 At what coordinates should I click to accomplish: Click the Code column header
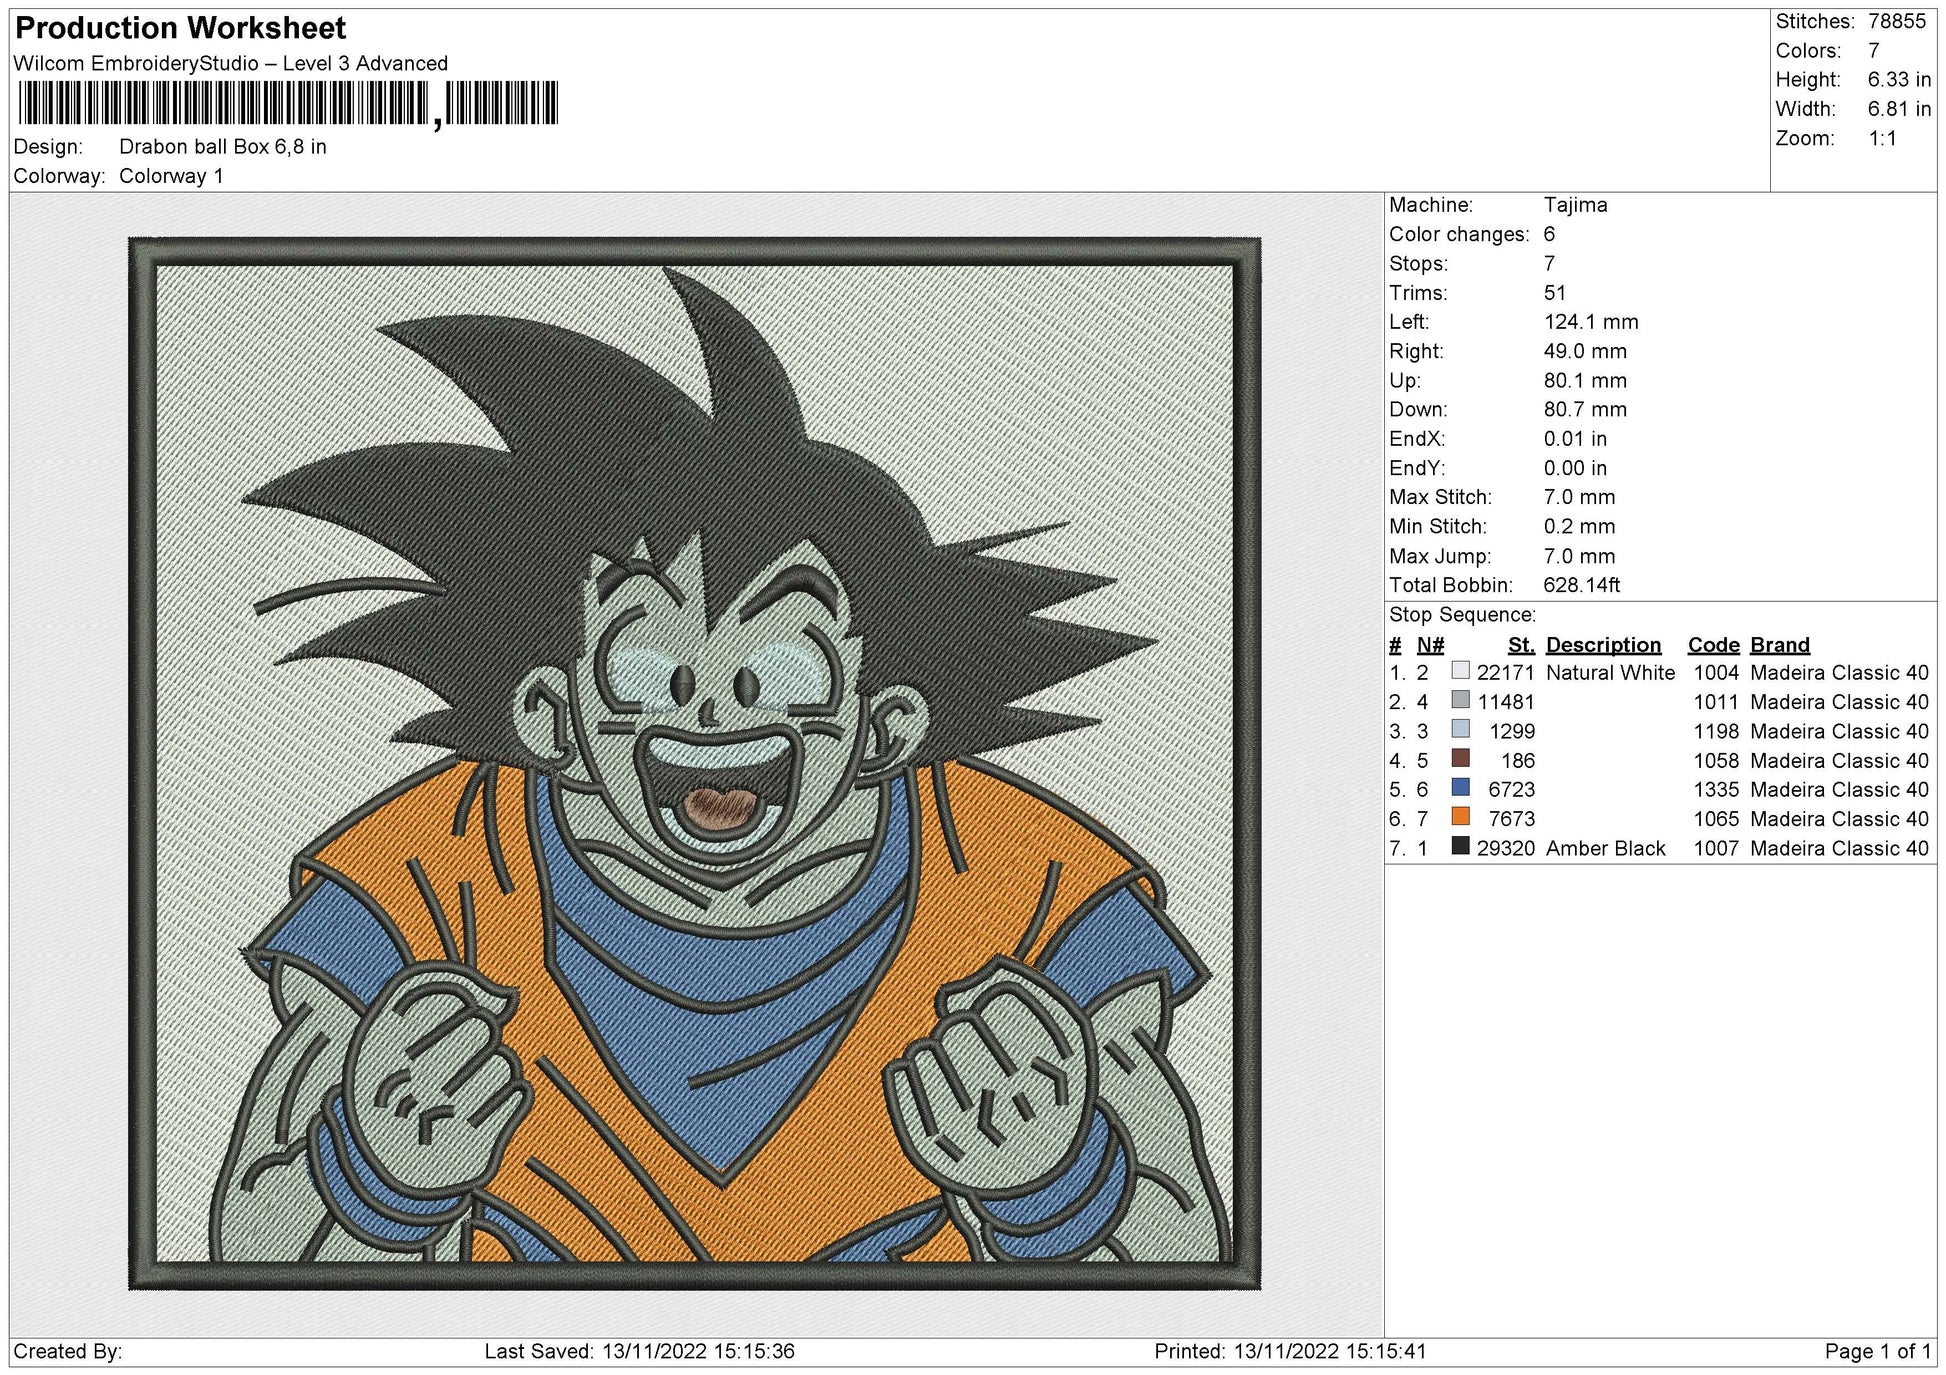tap(1713, 645)
